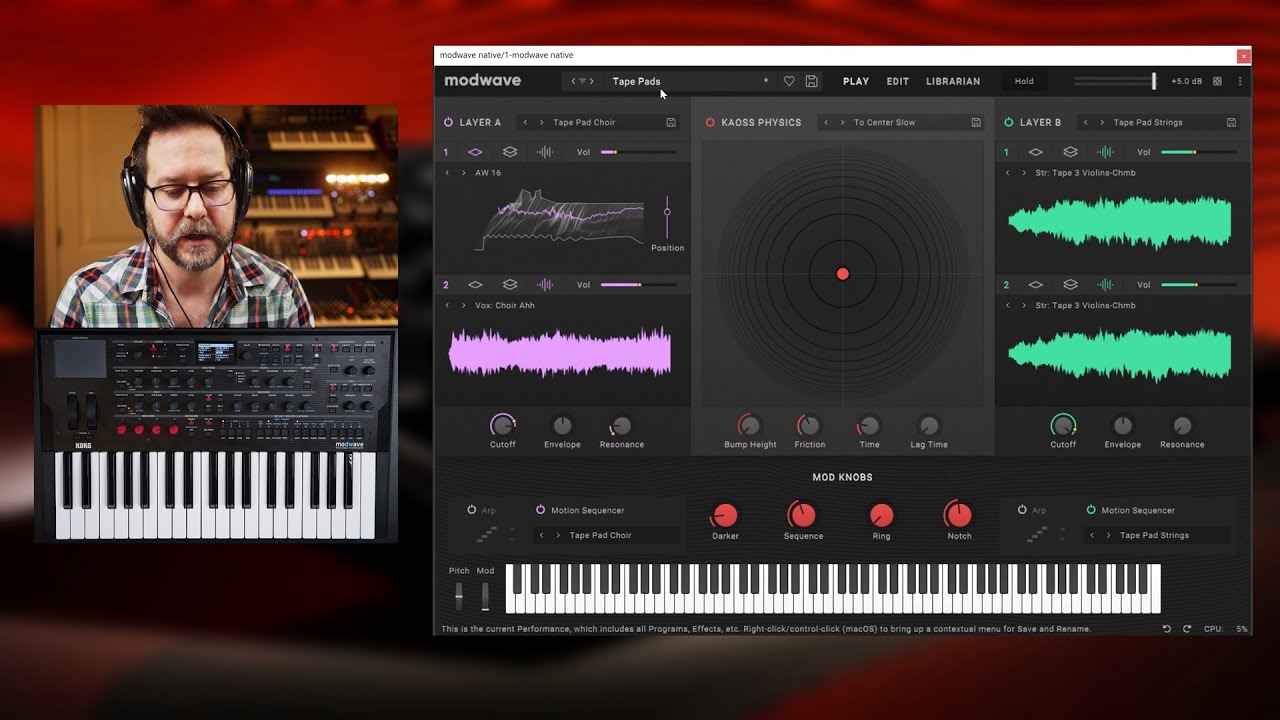This screenshot has height=720, width=1280.
Task: Save Layer B program Tape Pad Strings
Action: pos(1231,122)
